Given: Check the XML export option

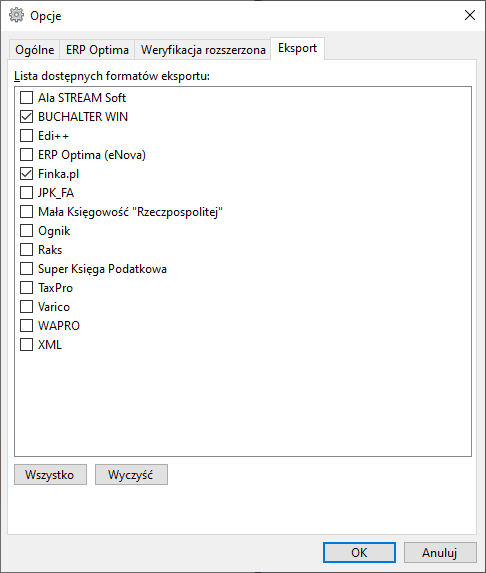Looking at the screenshot, I should 26,345.
